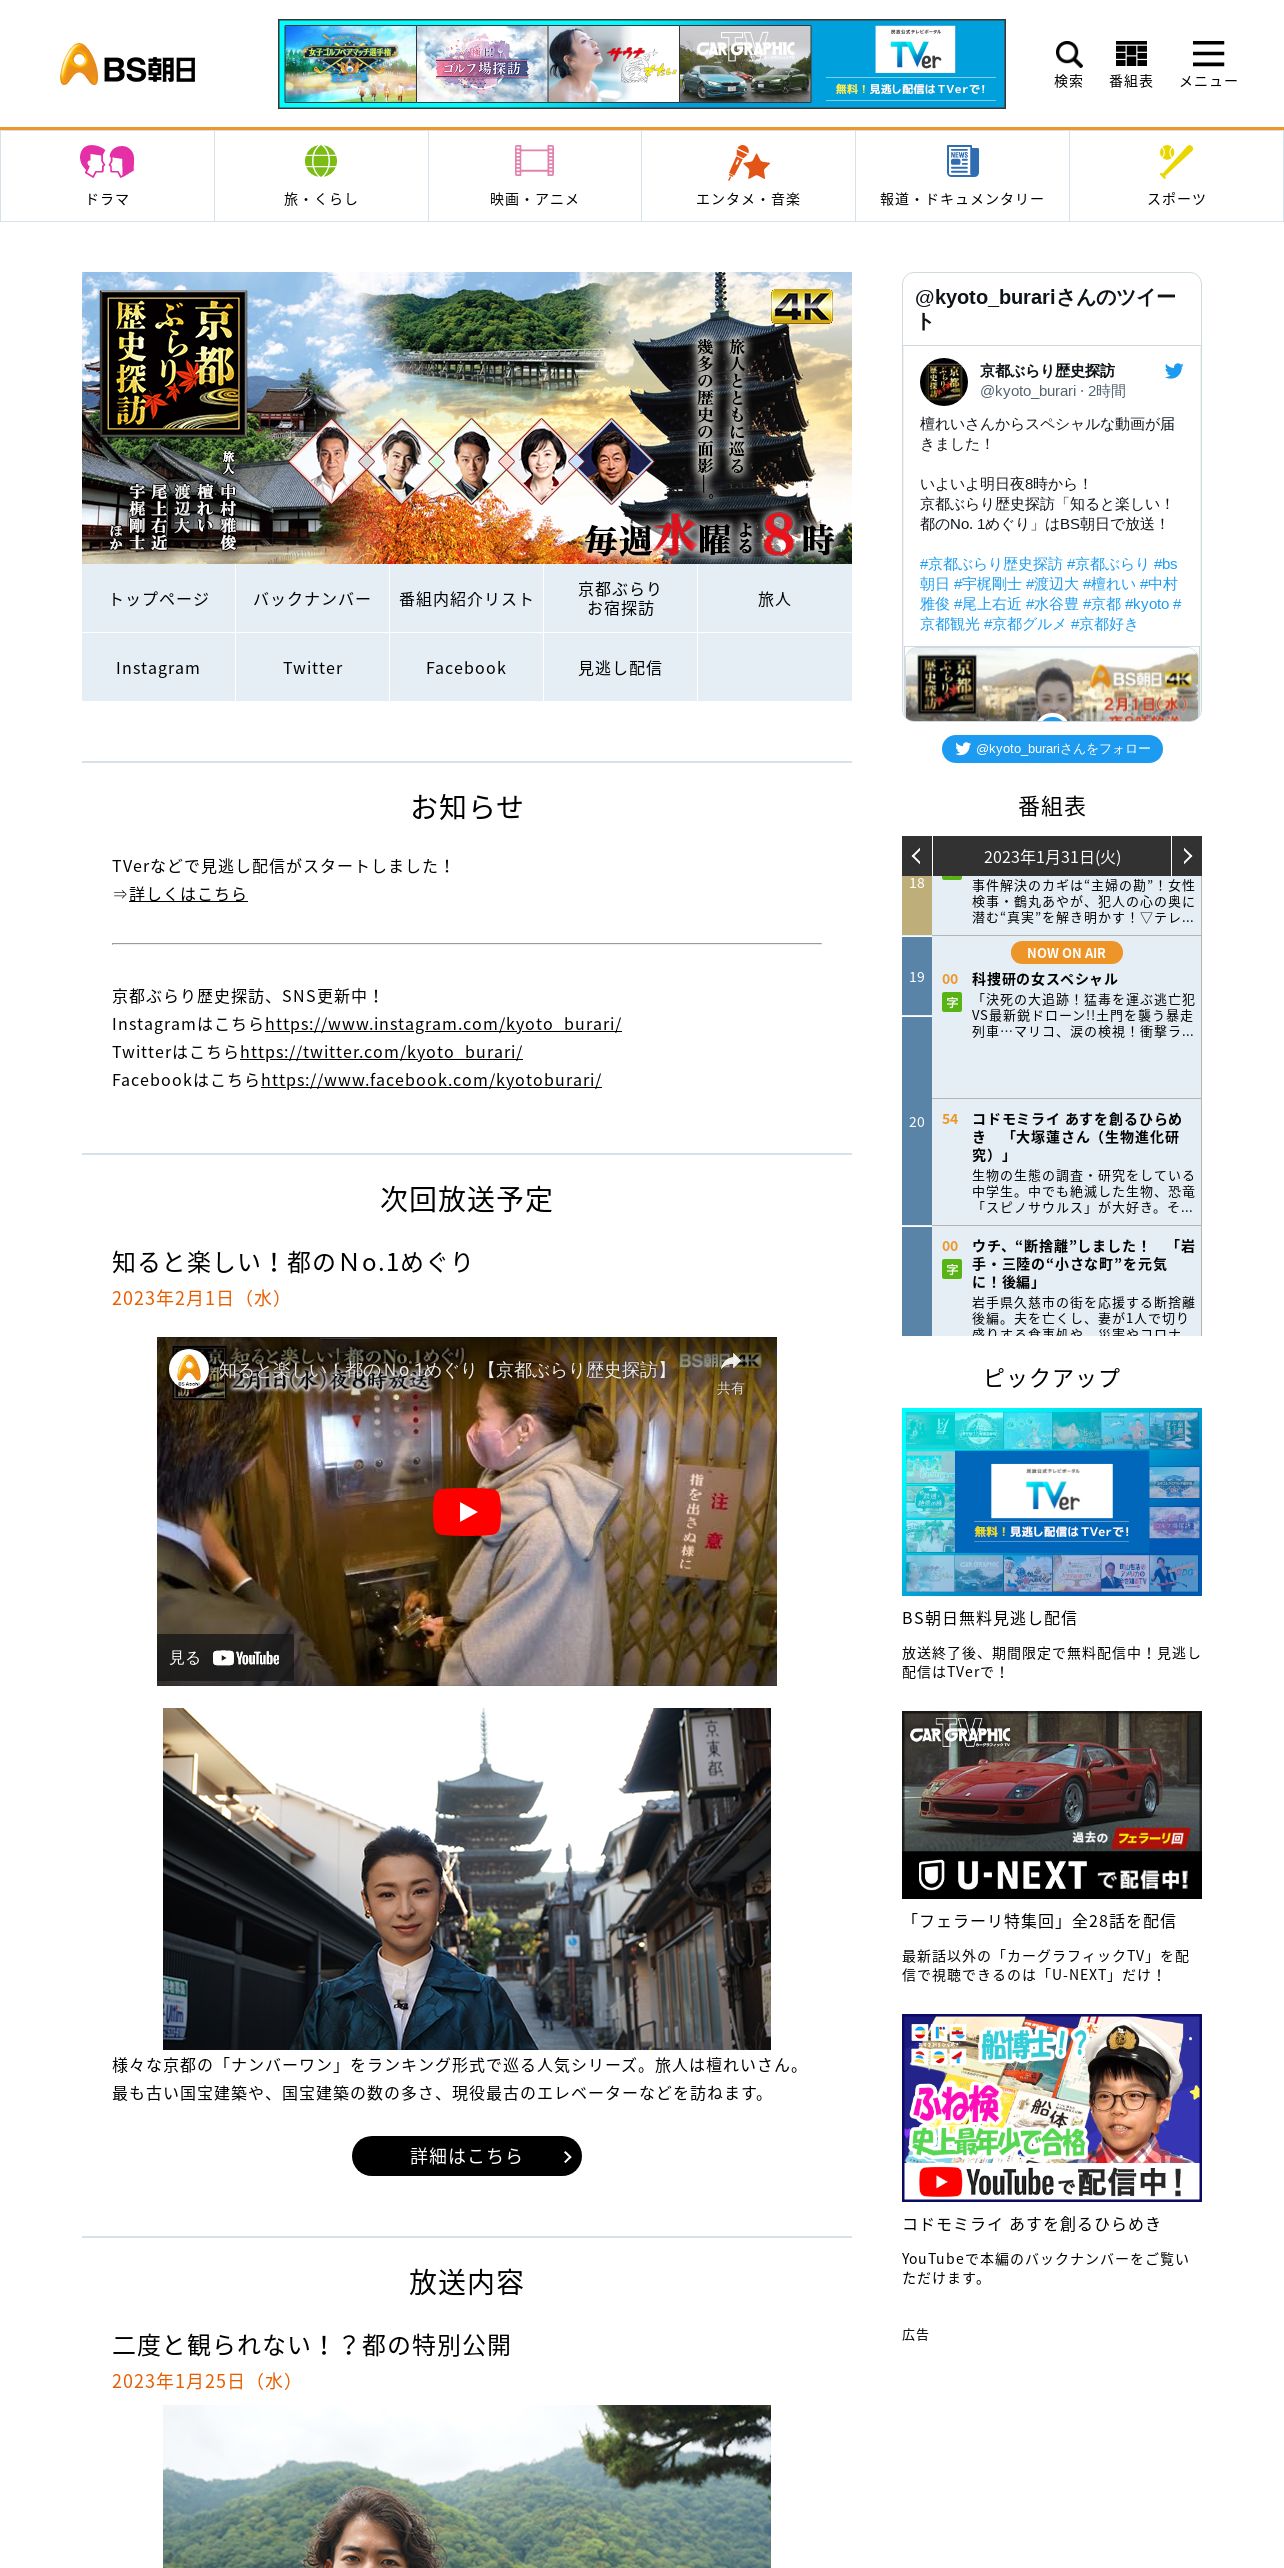Click the date 2023年1月31日(火) header
The height and width of the screenshot is (2568, 1284).
(x=1052, y=857)
